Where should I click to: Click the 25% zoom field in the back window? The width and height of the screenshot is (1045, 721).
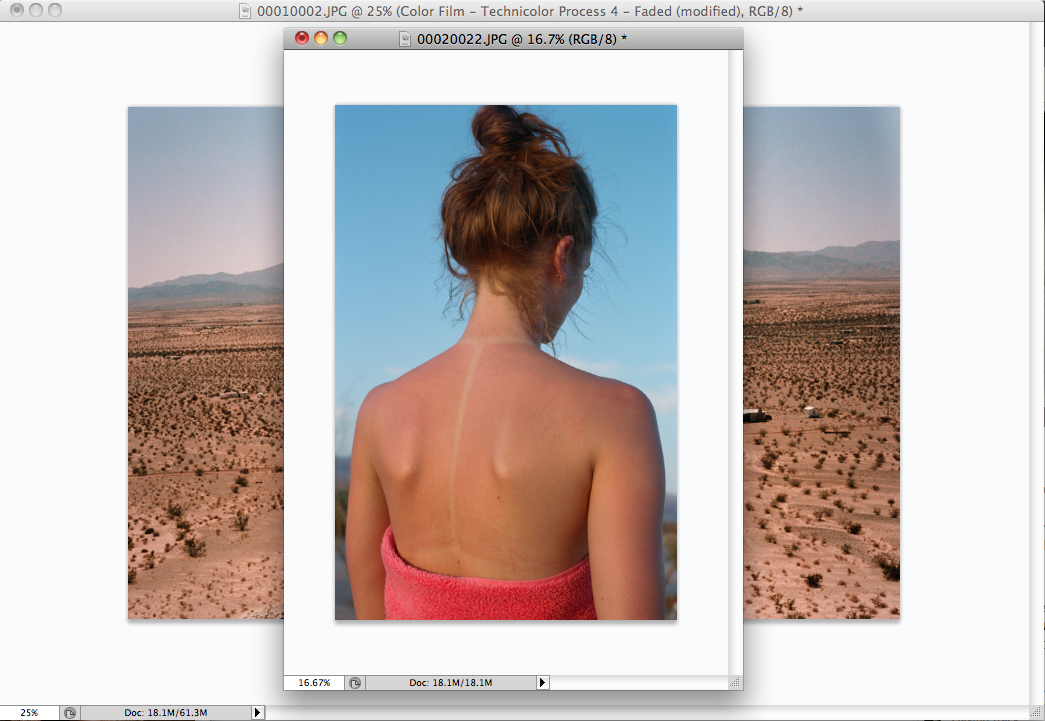[29, 713]
